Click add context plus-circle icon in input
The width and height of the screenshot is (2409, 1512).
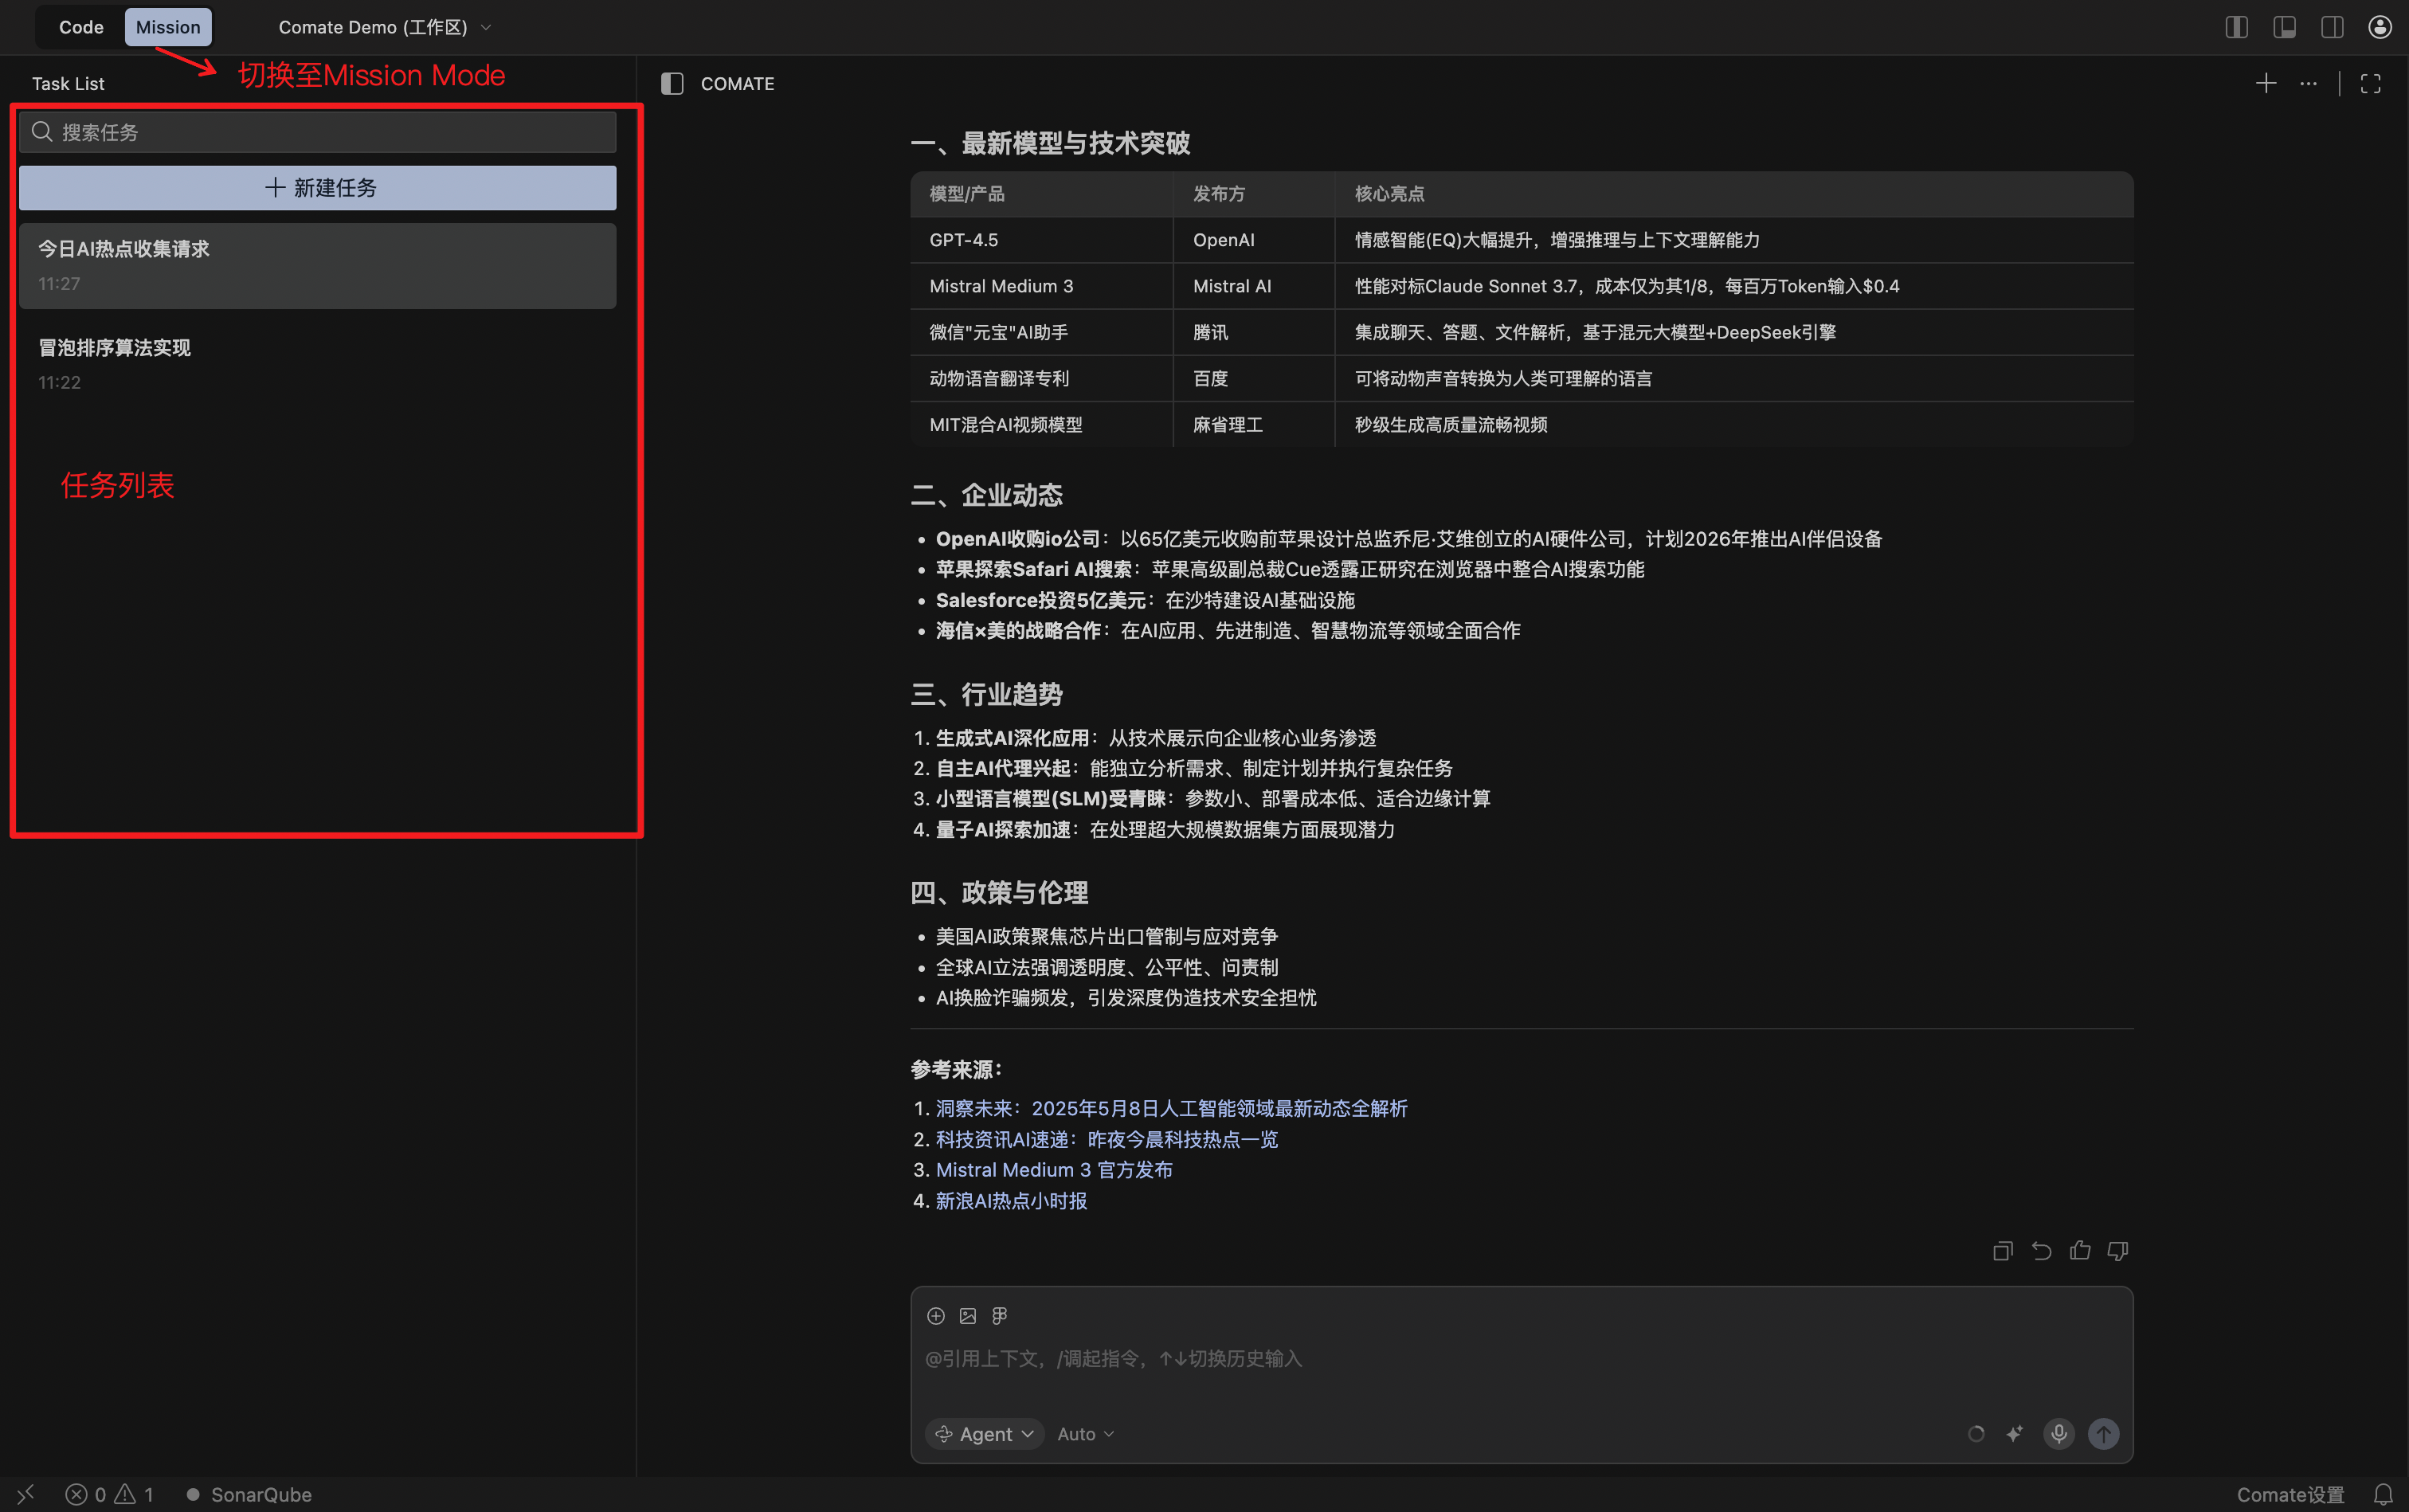point(936,1316)
